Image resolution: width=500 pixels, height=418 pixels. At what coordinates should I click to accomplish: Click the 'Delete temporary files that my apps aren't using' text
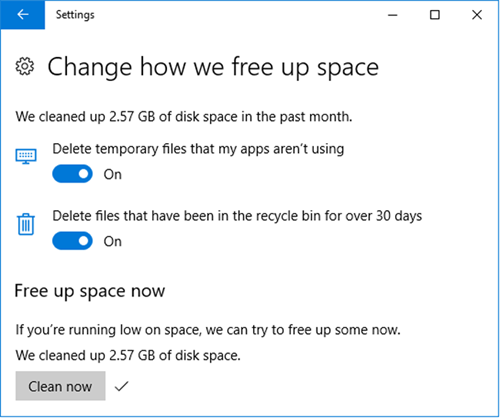tap(198, 149)
